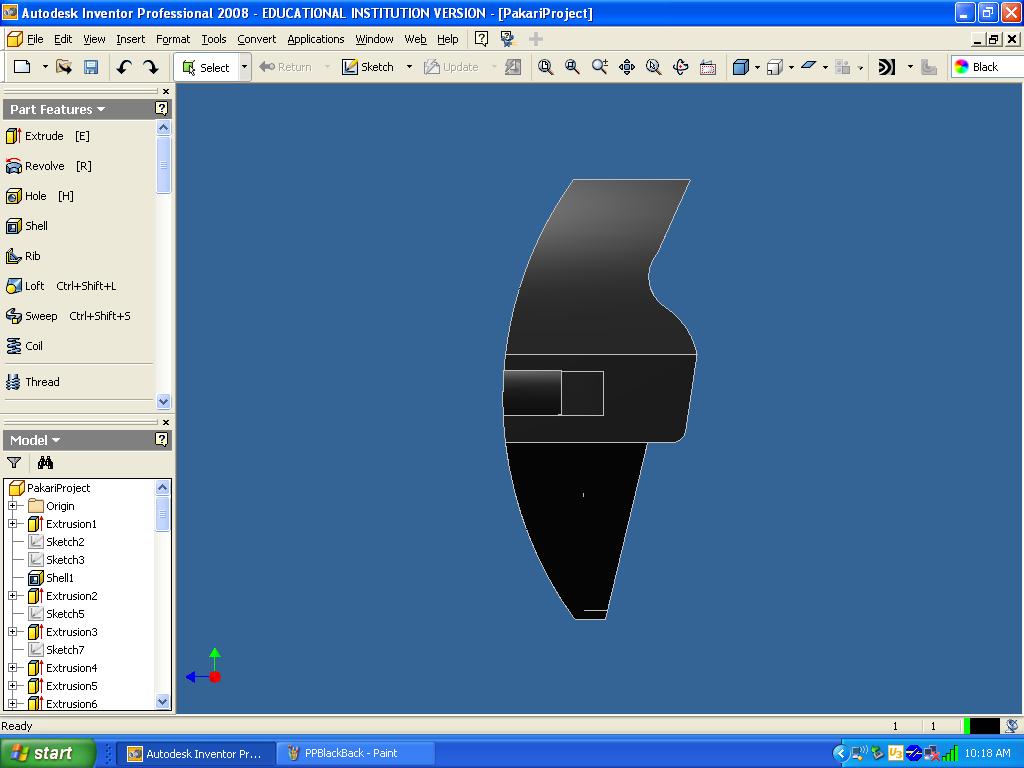The image size is (1024, 768).
Task: Select the Extrude tool
Action: 45,136
